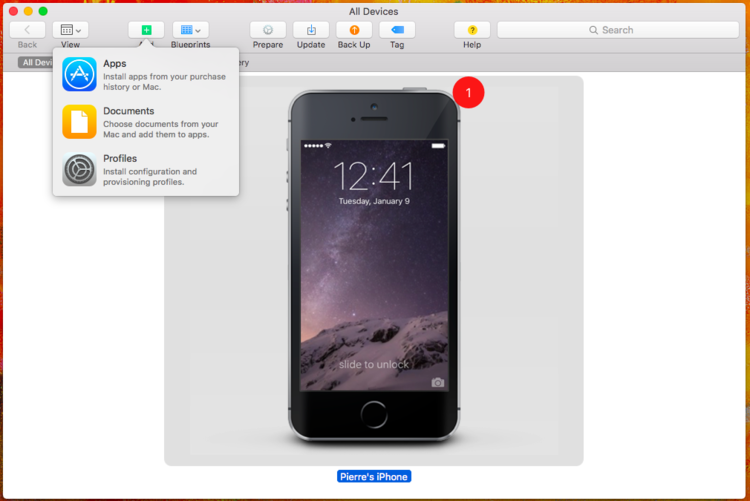Image resolution: width=750 pixels, height=501 pixels.
Task: Select the All Devices filter tab
Action: [36, 62]
